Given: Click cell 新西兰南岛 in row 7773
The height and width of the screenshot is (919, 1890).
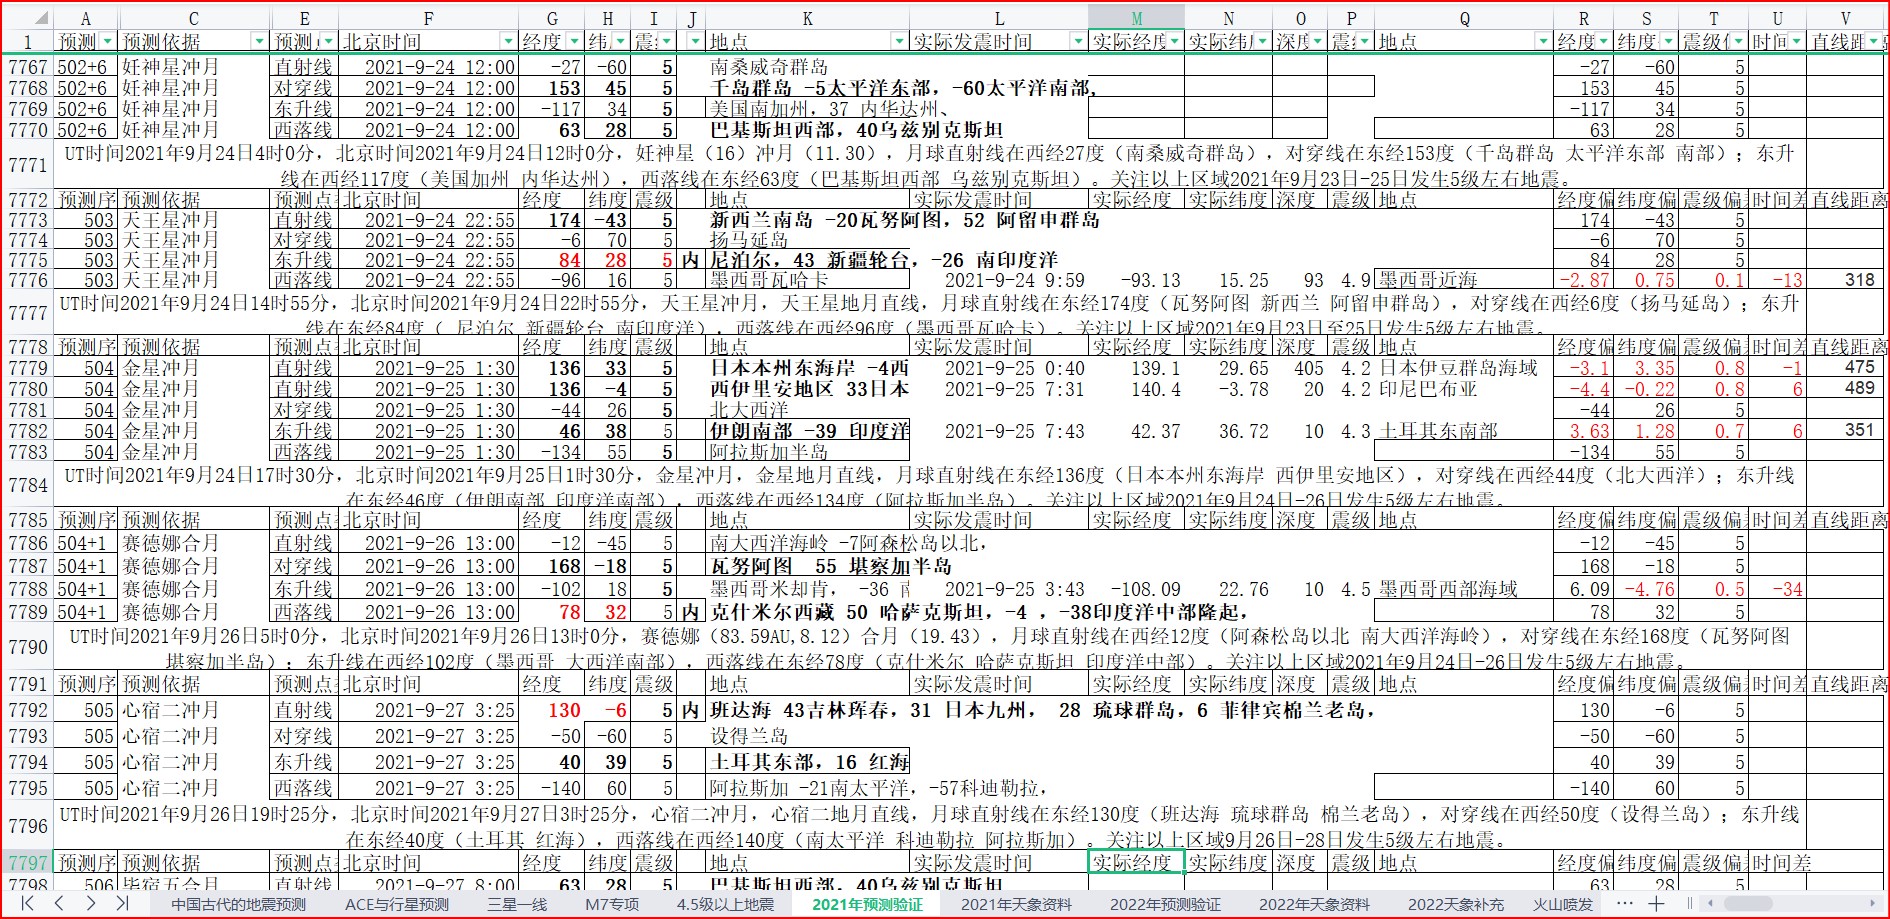Looking at the screenshot, I should coord(807,220).
